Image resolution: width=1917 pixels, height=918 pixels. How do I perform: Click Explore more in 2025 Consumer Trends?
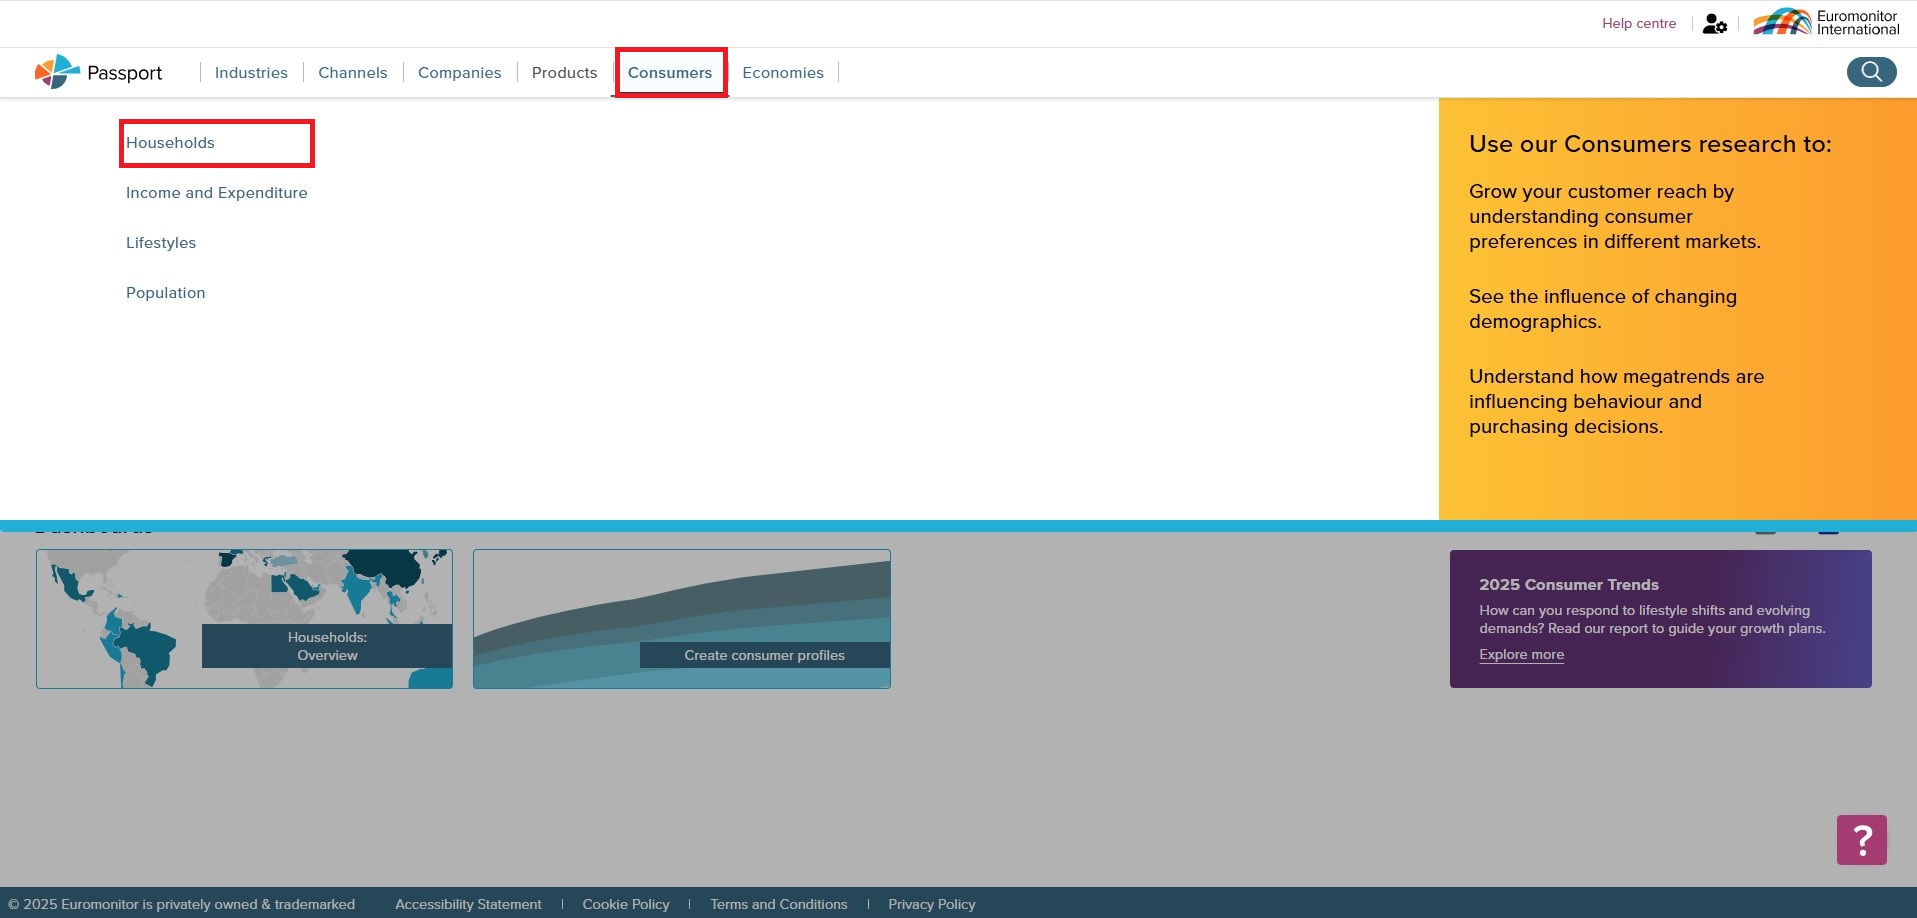pos(1521,655)
